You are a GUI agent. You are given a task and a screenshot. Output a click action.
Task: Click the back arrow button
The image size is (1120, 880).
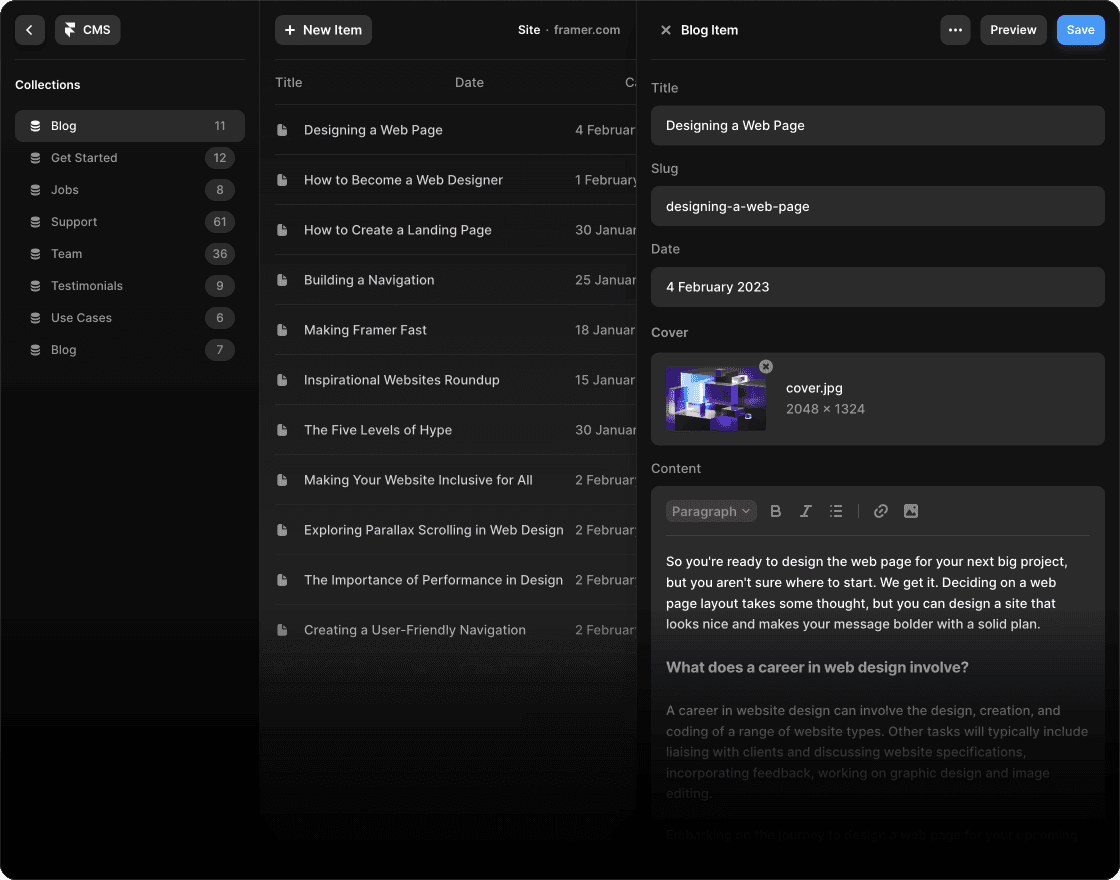(30, 30)
